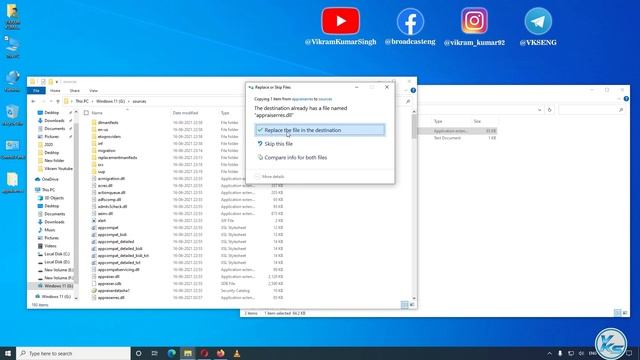Open the File tab in the sources window
Screen dimensions: 640x360
click(x=36, y=91)
